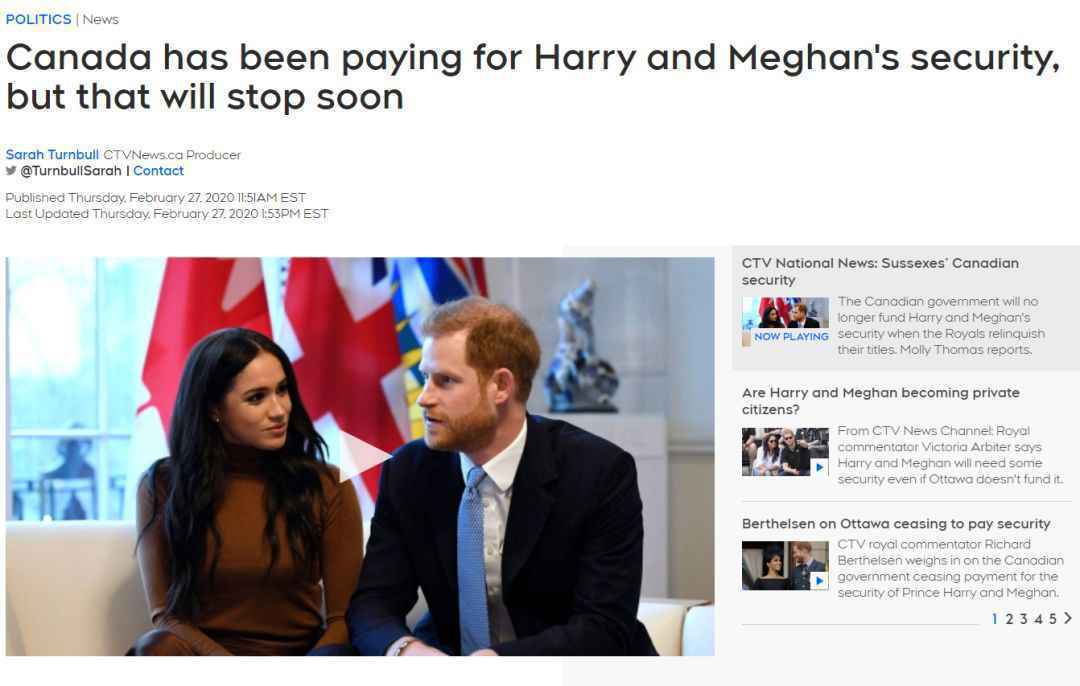Go to next page of video list arrow
This screenshot has width=1080, height=686.
point(1068,618)
